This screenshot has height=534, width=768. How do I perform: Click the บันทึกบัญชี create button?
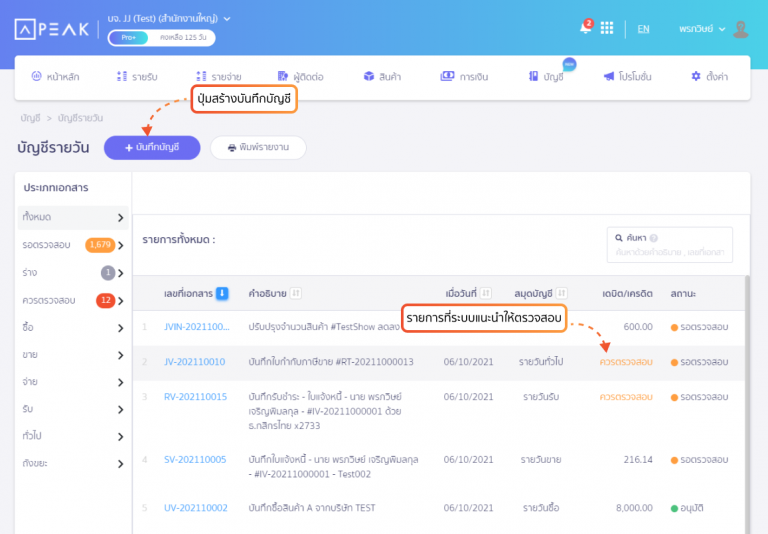click(152, 147)
